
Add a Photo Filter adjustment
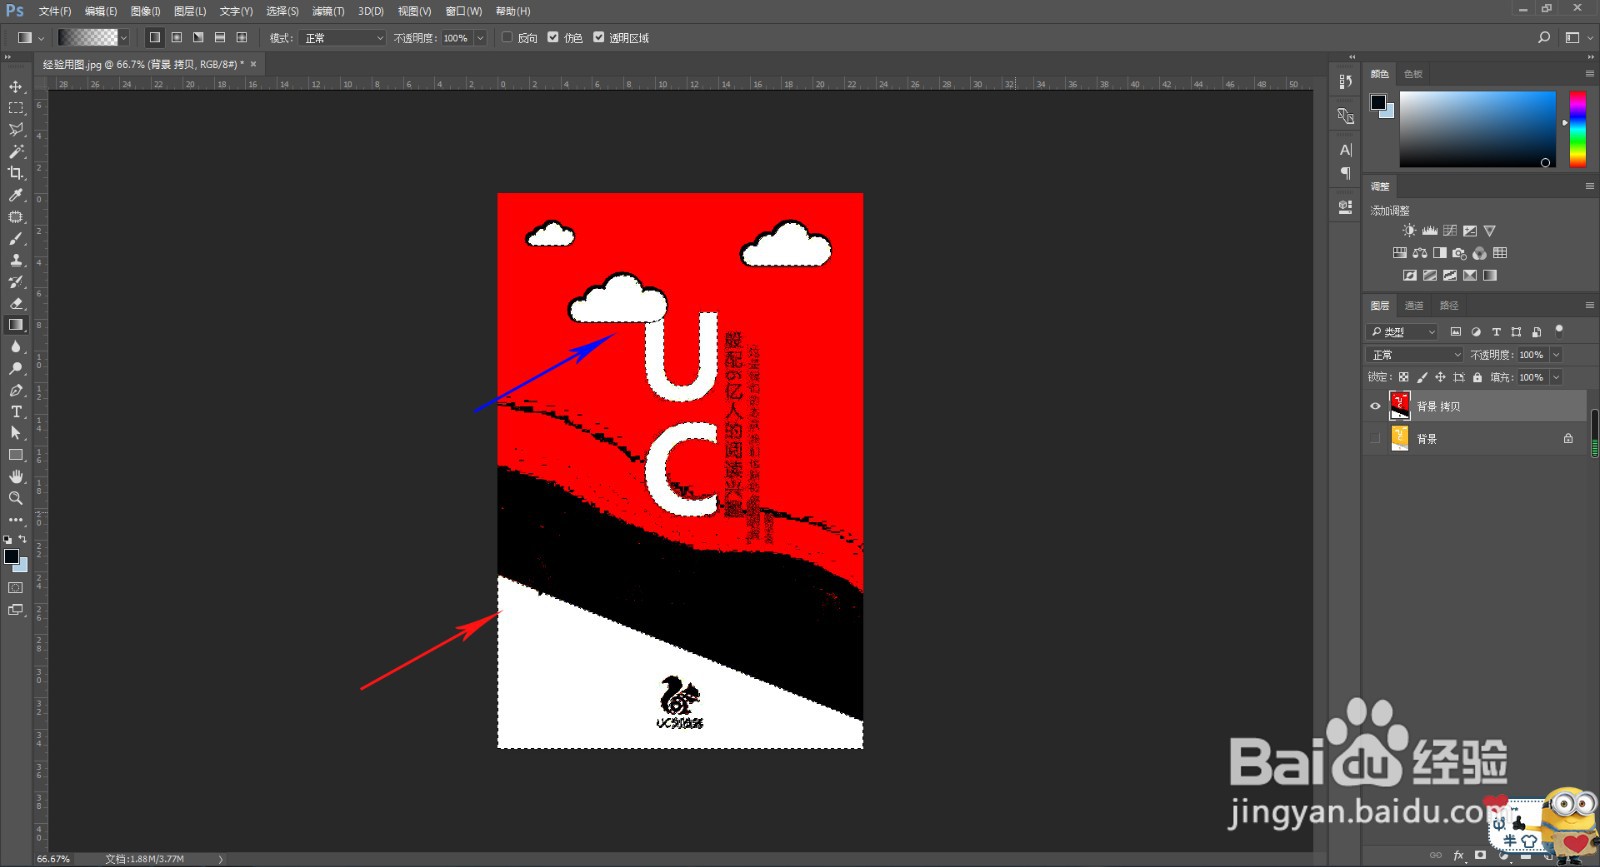[1460, 253]
